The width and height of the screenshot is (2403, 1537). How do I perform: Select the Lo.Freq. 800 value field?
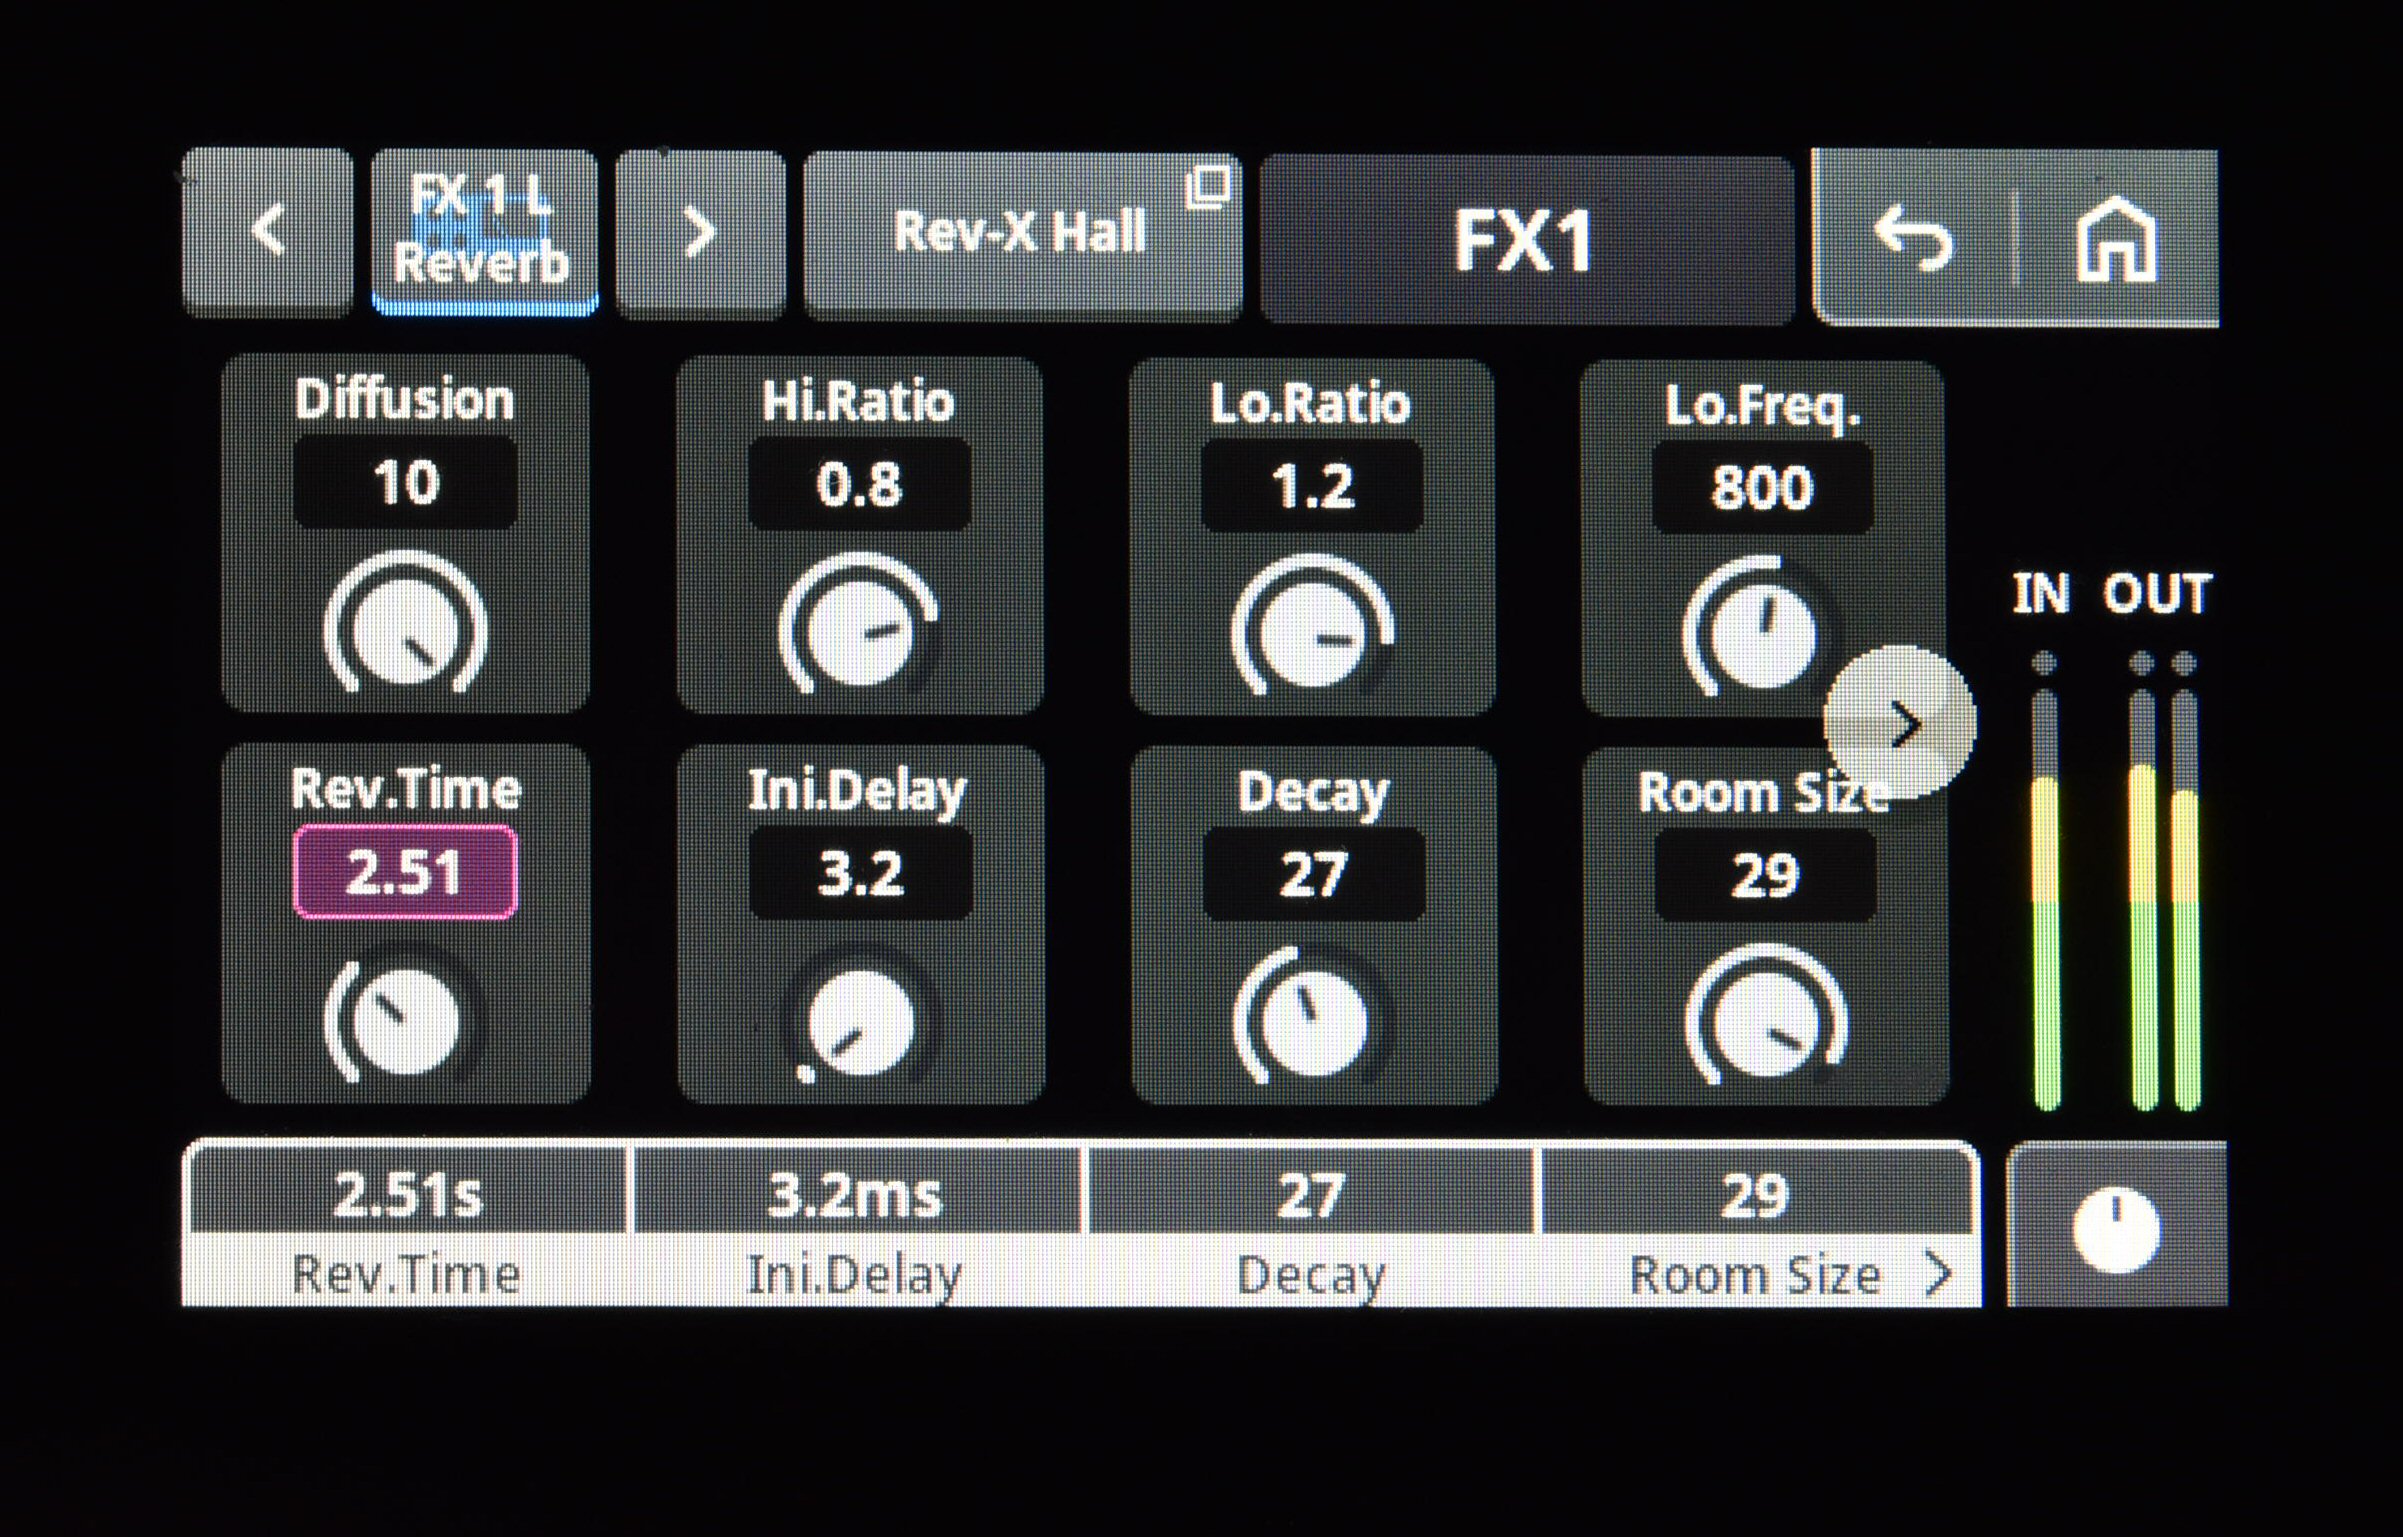1762,488
